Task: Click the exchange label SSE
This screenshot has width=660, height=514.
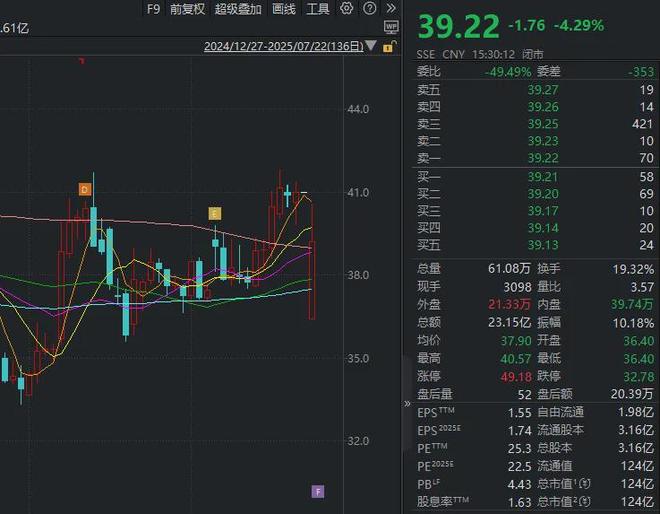Action: pyautogui.click(x=426, y=54)
